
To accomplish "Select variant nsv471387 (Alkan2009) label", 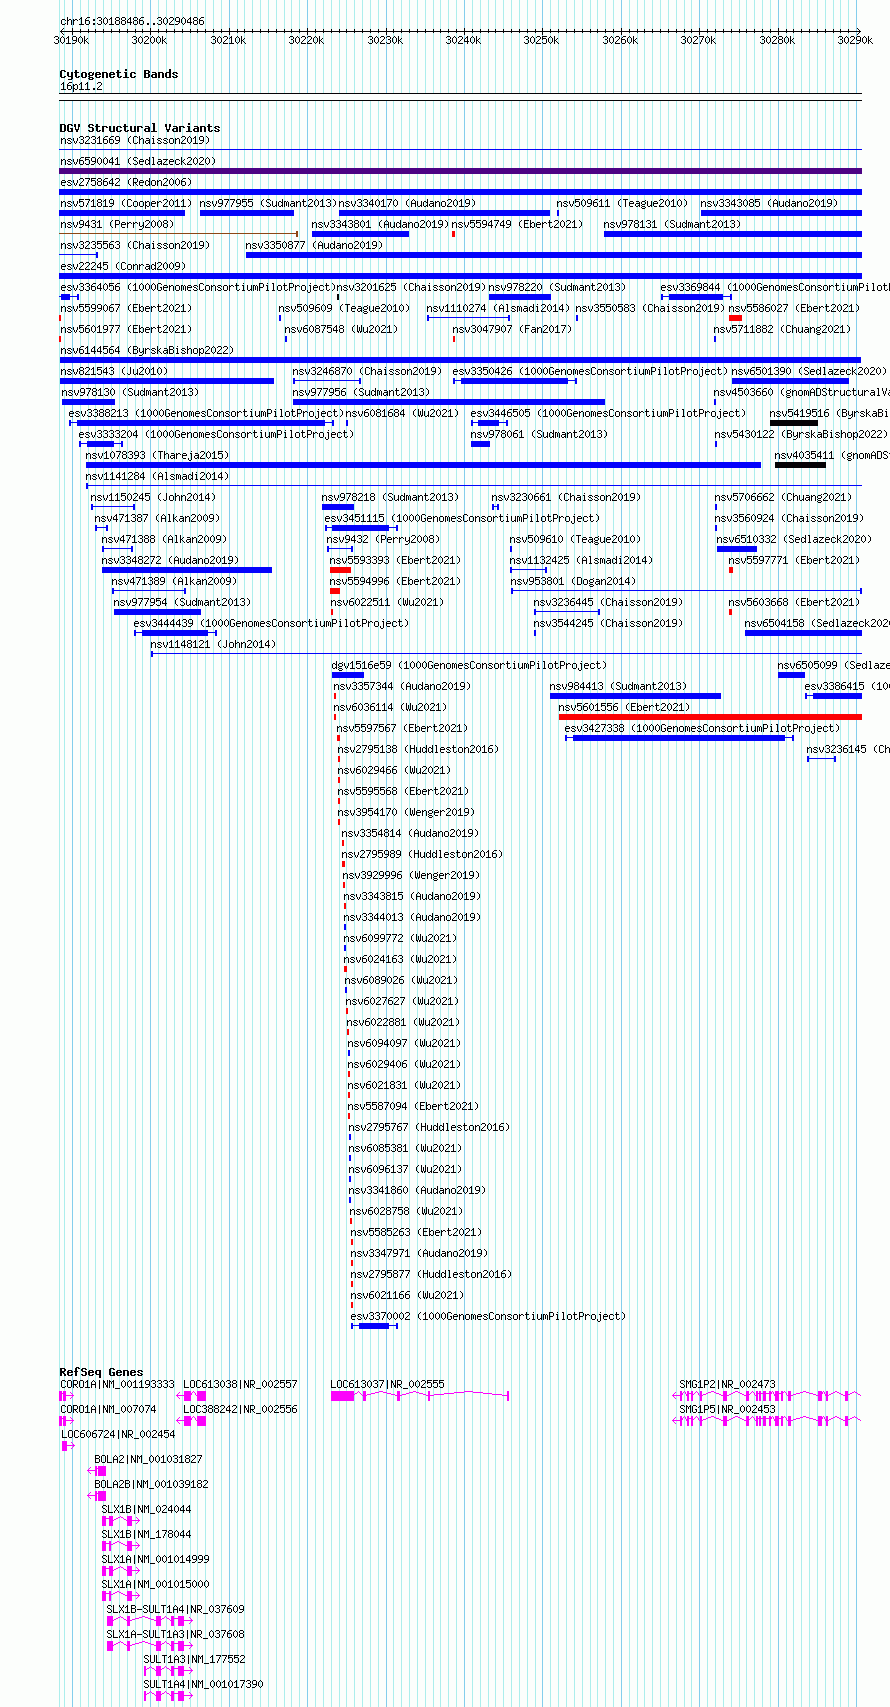I will tap(157, 518).
